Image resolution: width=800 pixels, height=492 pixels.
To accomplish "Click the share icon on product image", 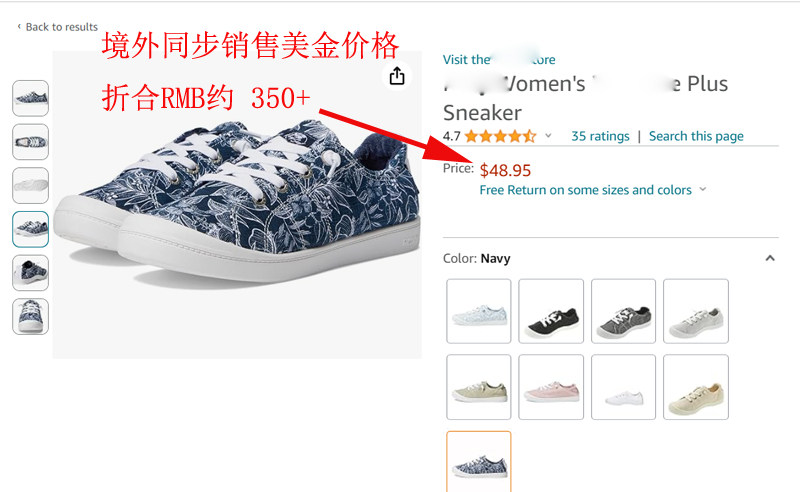I will click(x=397, y=77).
